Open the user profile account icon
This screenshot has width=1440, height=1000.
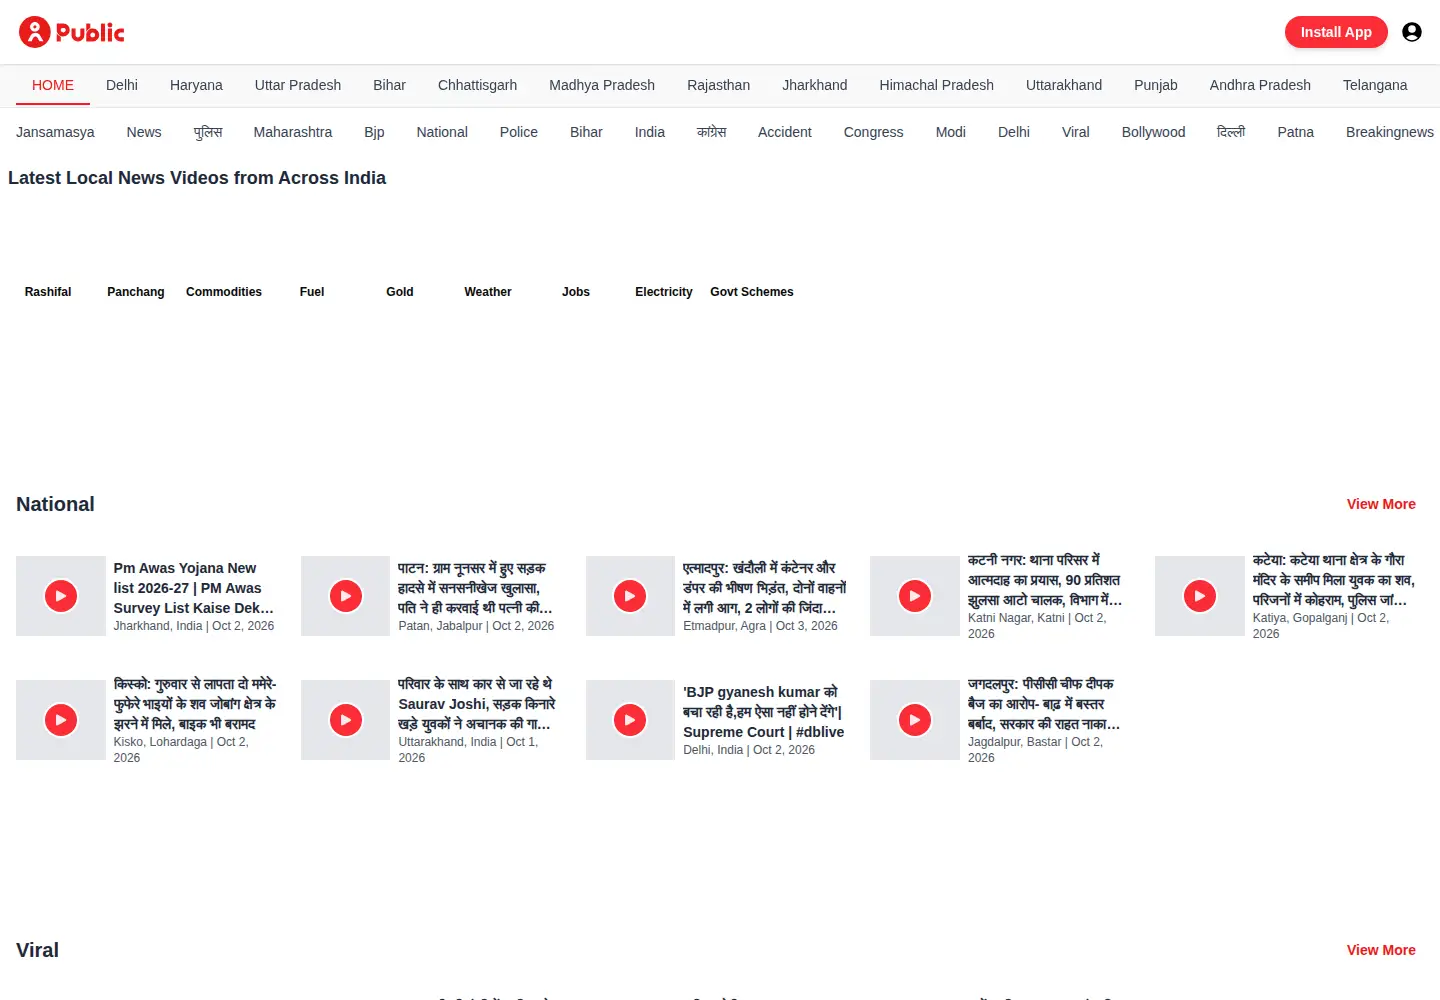click(x=1412, y=32)
